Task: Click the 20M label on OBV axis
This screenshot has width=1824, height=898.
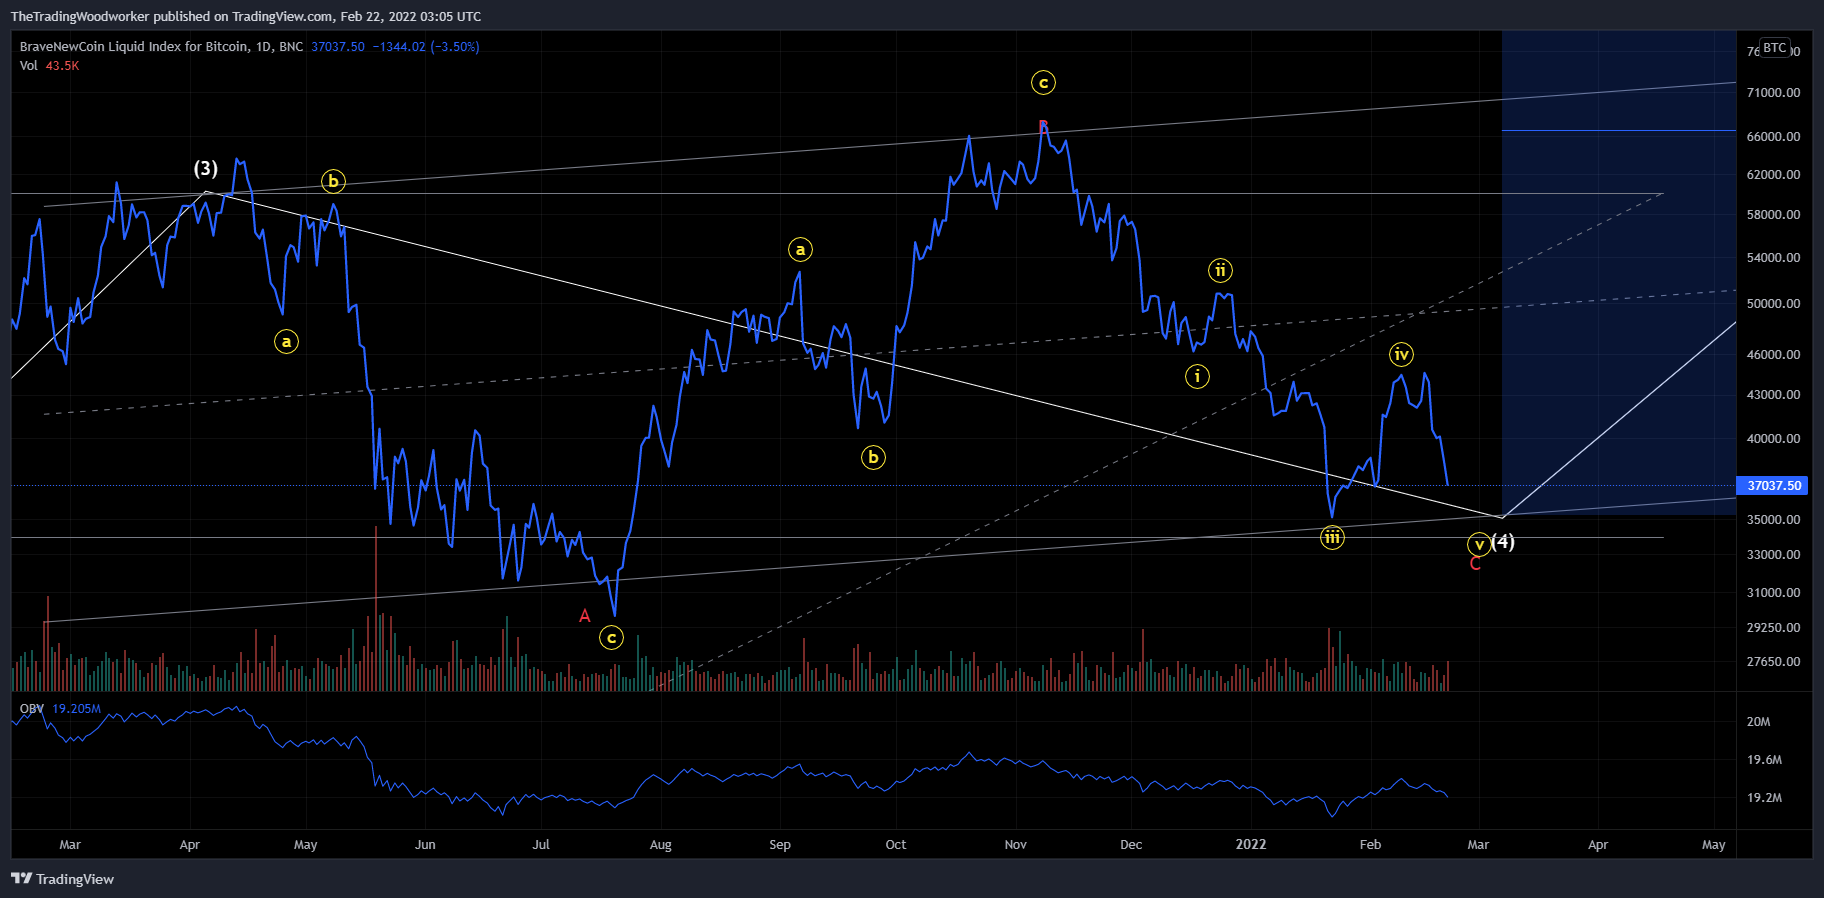Action: tap(1758, 722)
